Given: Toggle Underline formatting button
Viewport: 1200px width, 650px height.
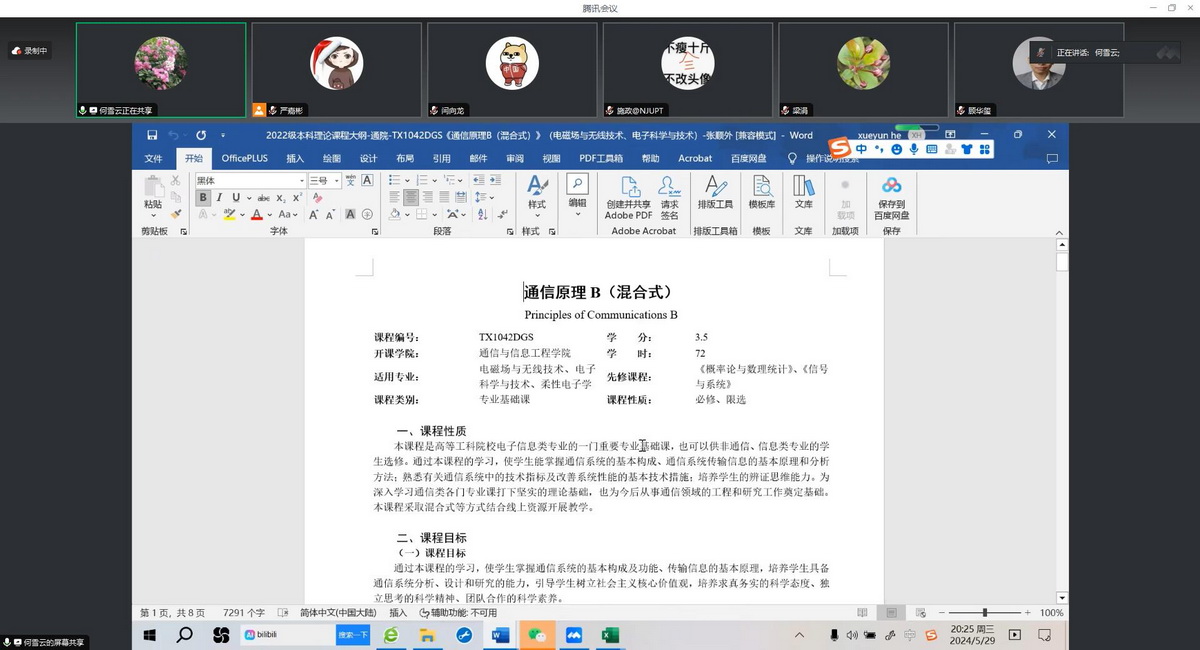Looking at the screenshot, I should click(236, 198).
